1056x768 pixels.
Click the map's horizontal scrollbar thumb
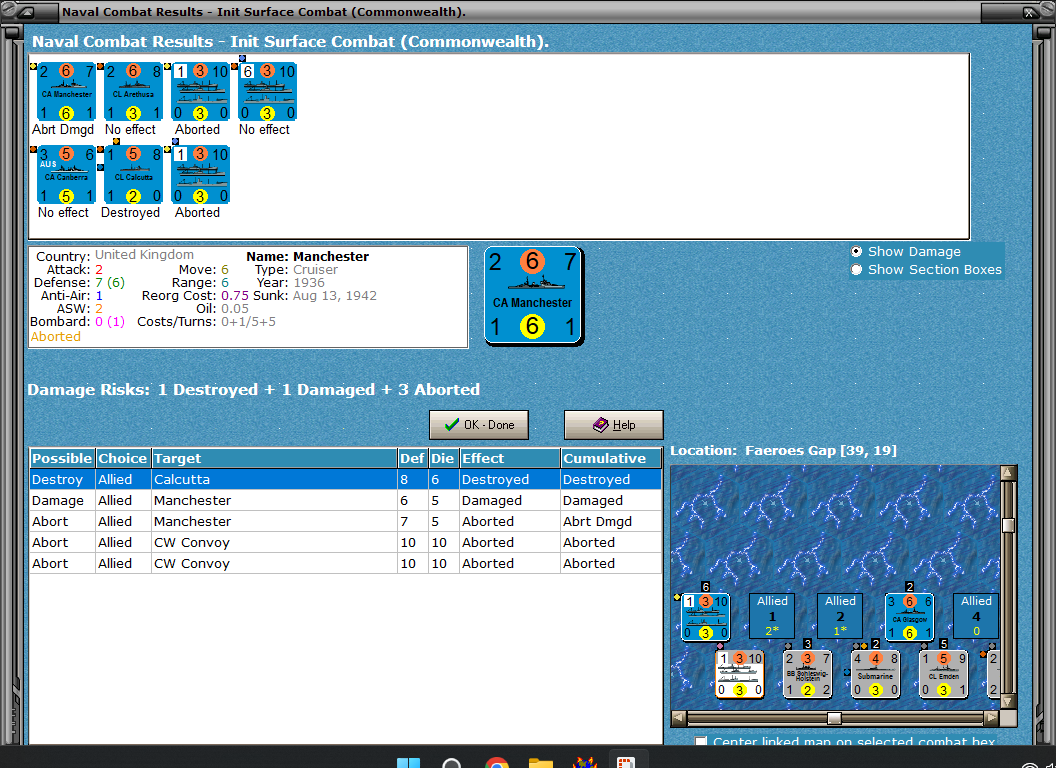click(x=834, y=718)
